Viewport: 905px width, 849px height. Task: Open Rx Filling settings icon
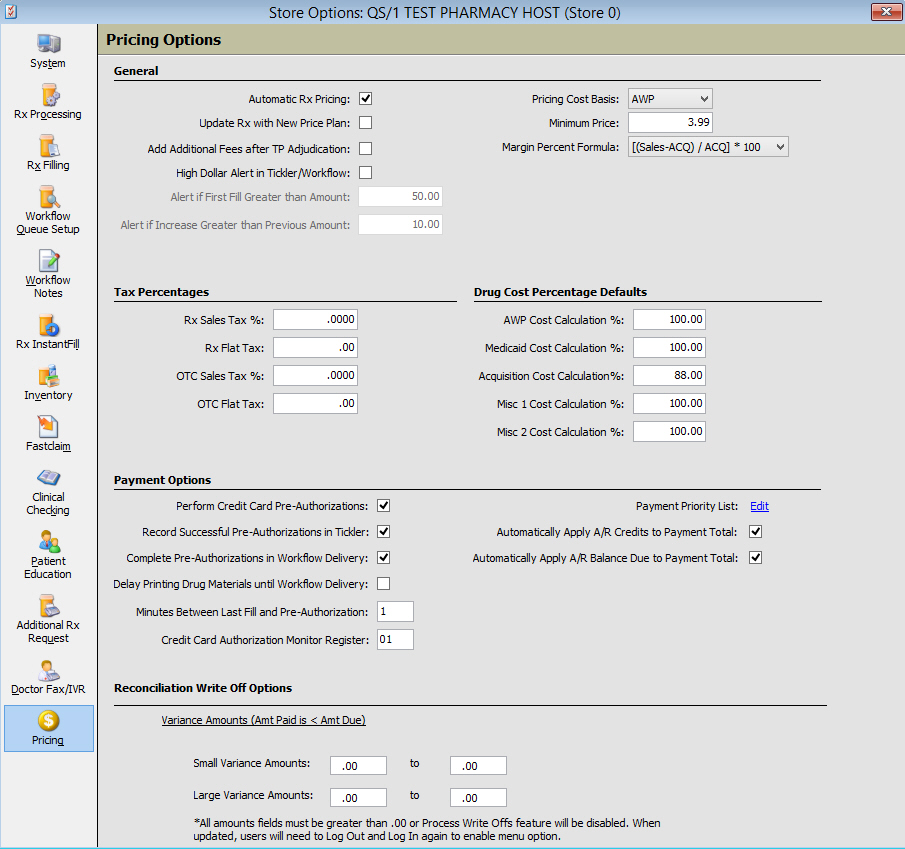[x=48, y=147]
